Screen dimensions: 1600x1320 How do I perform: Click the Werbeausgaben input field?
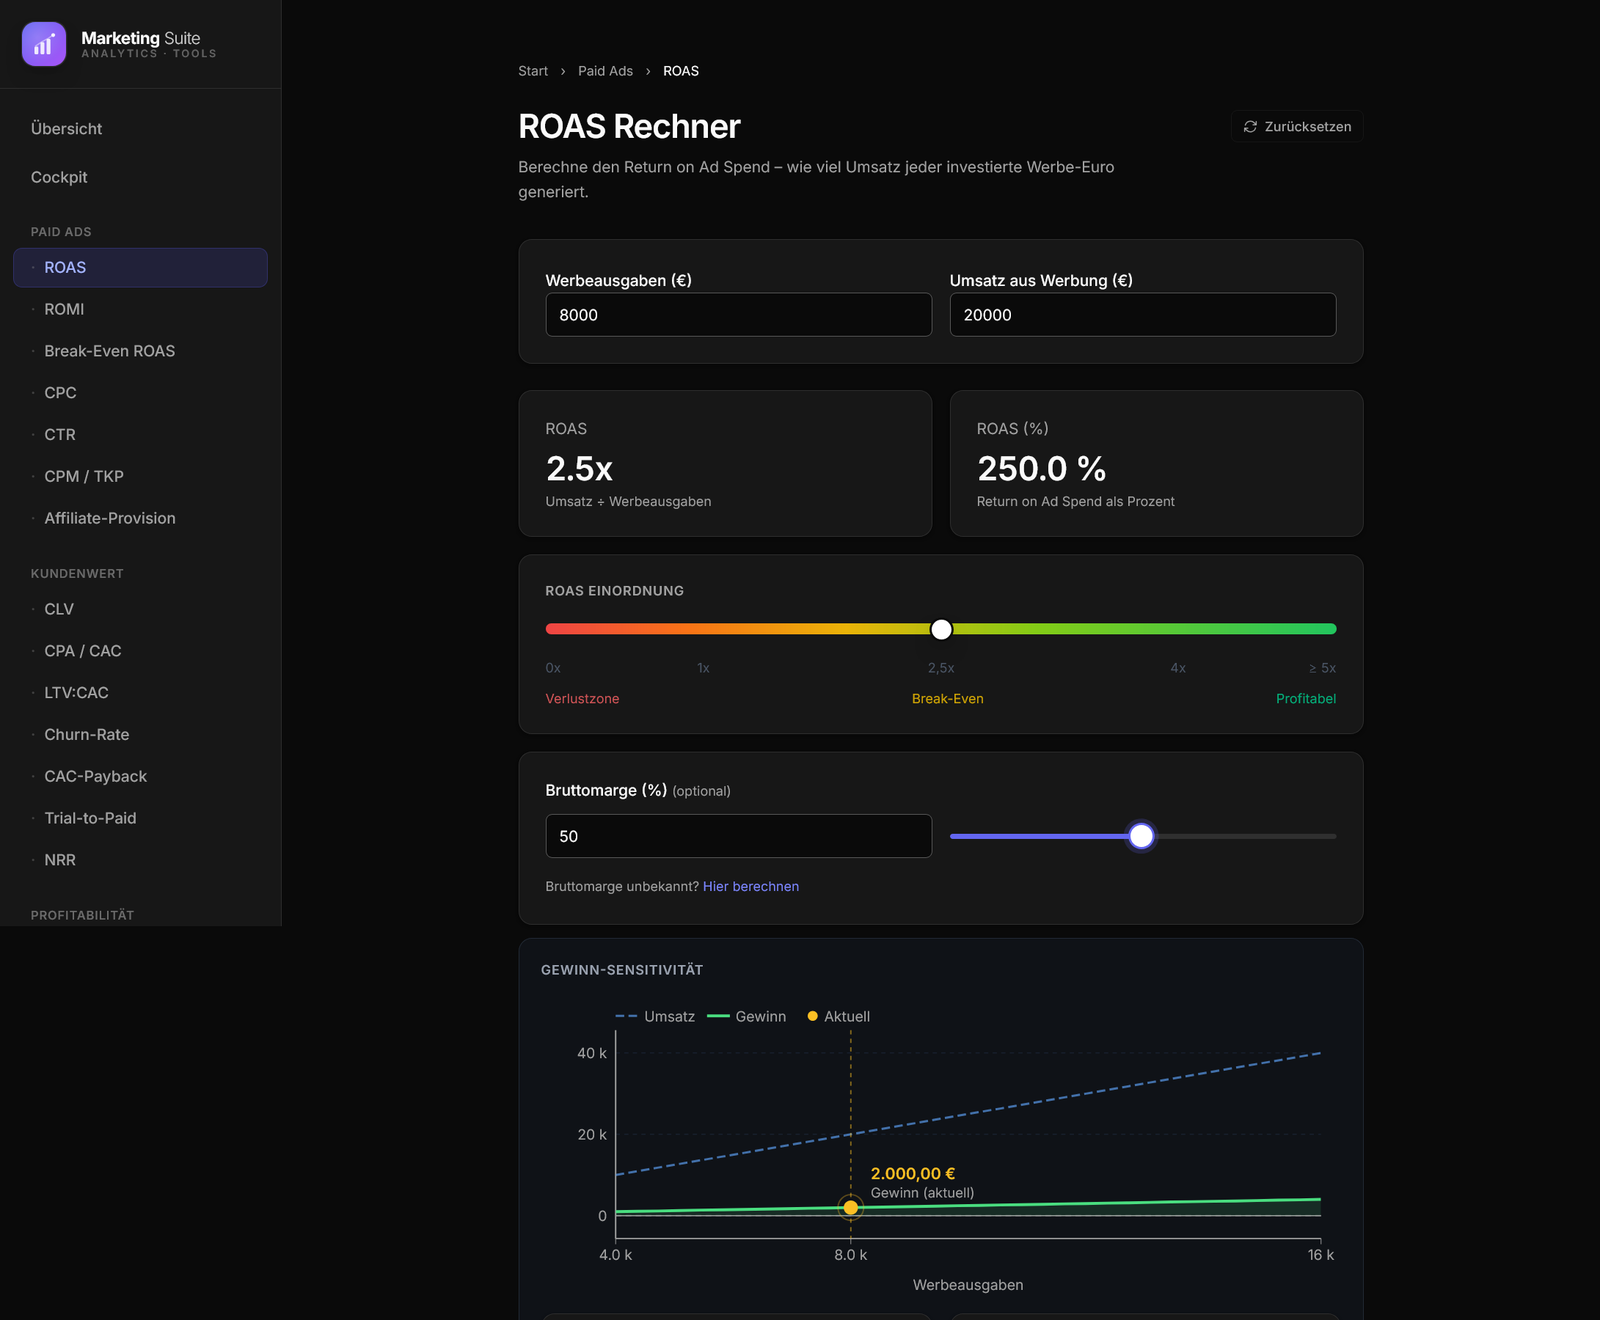pyautogui.click(x=739, y=315)
